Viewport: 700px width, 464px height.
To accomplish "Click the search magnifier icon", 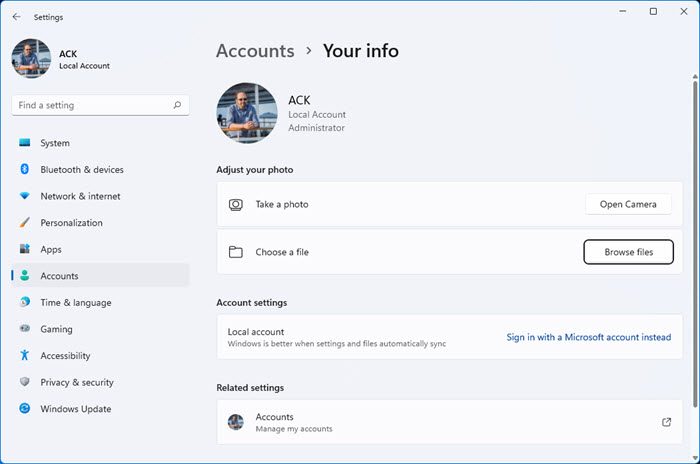I will pos(177,105).
